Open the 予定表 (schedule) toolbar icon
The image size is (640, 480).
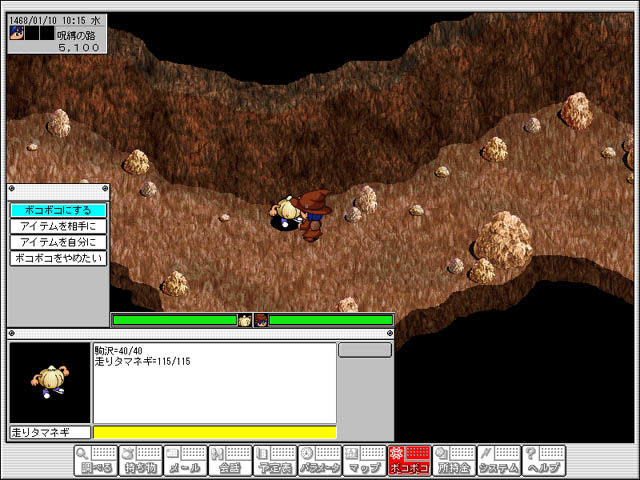point(274,460)
